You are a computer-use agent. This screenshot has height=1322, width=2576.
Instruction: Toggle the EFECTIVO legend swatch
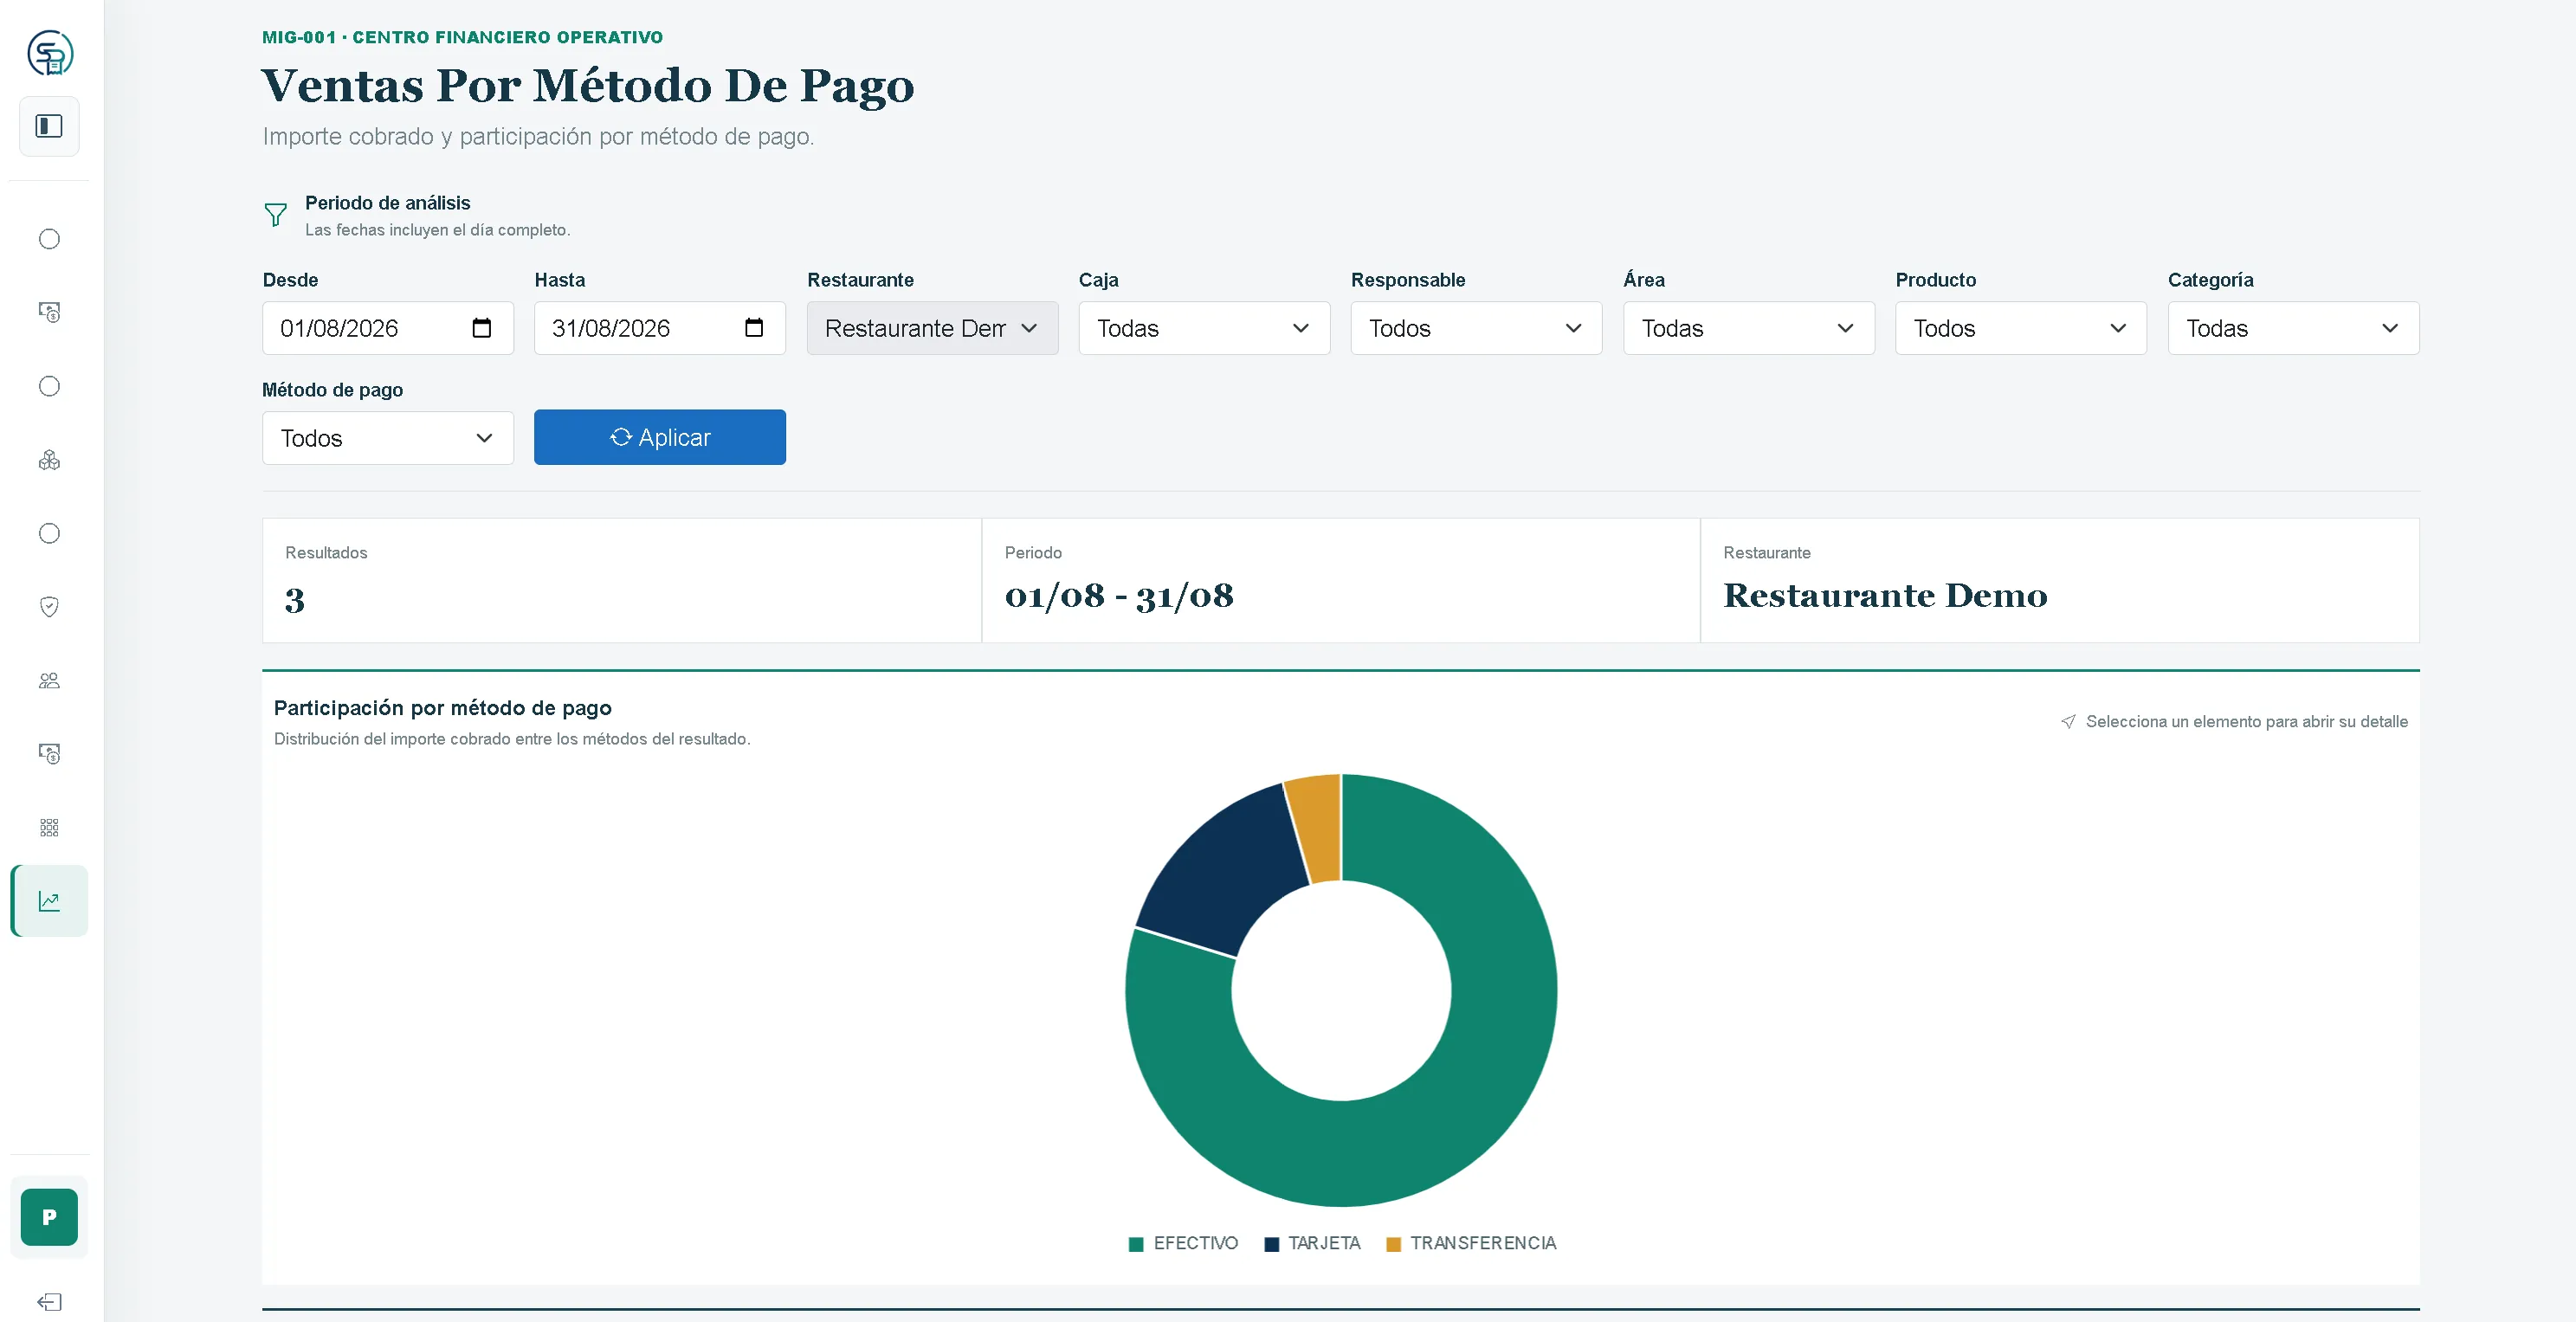[1136, 1244]
